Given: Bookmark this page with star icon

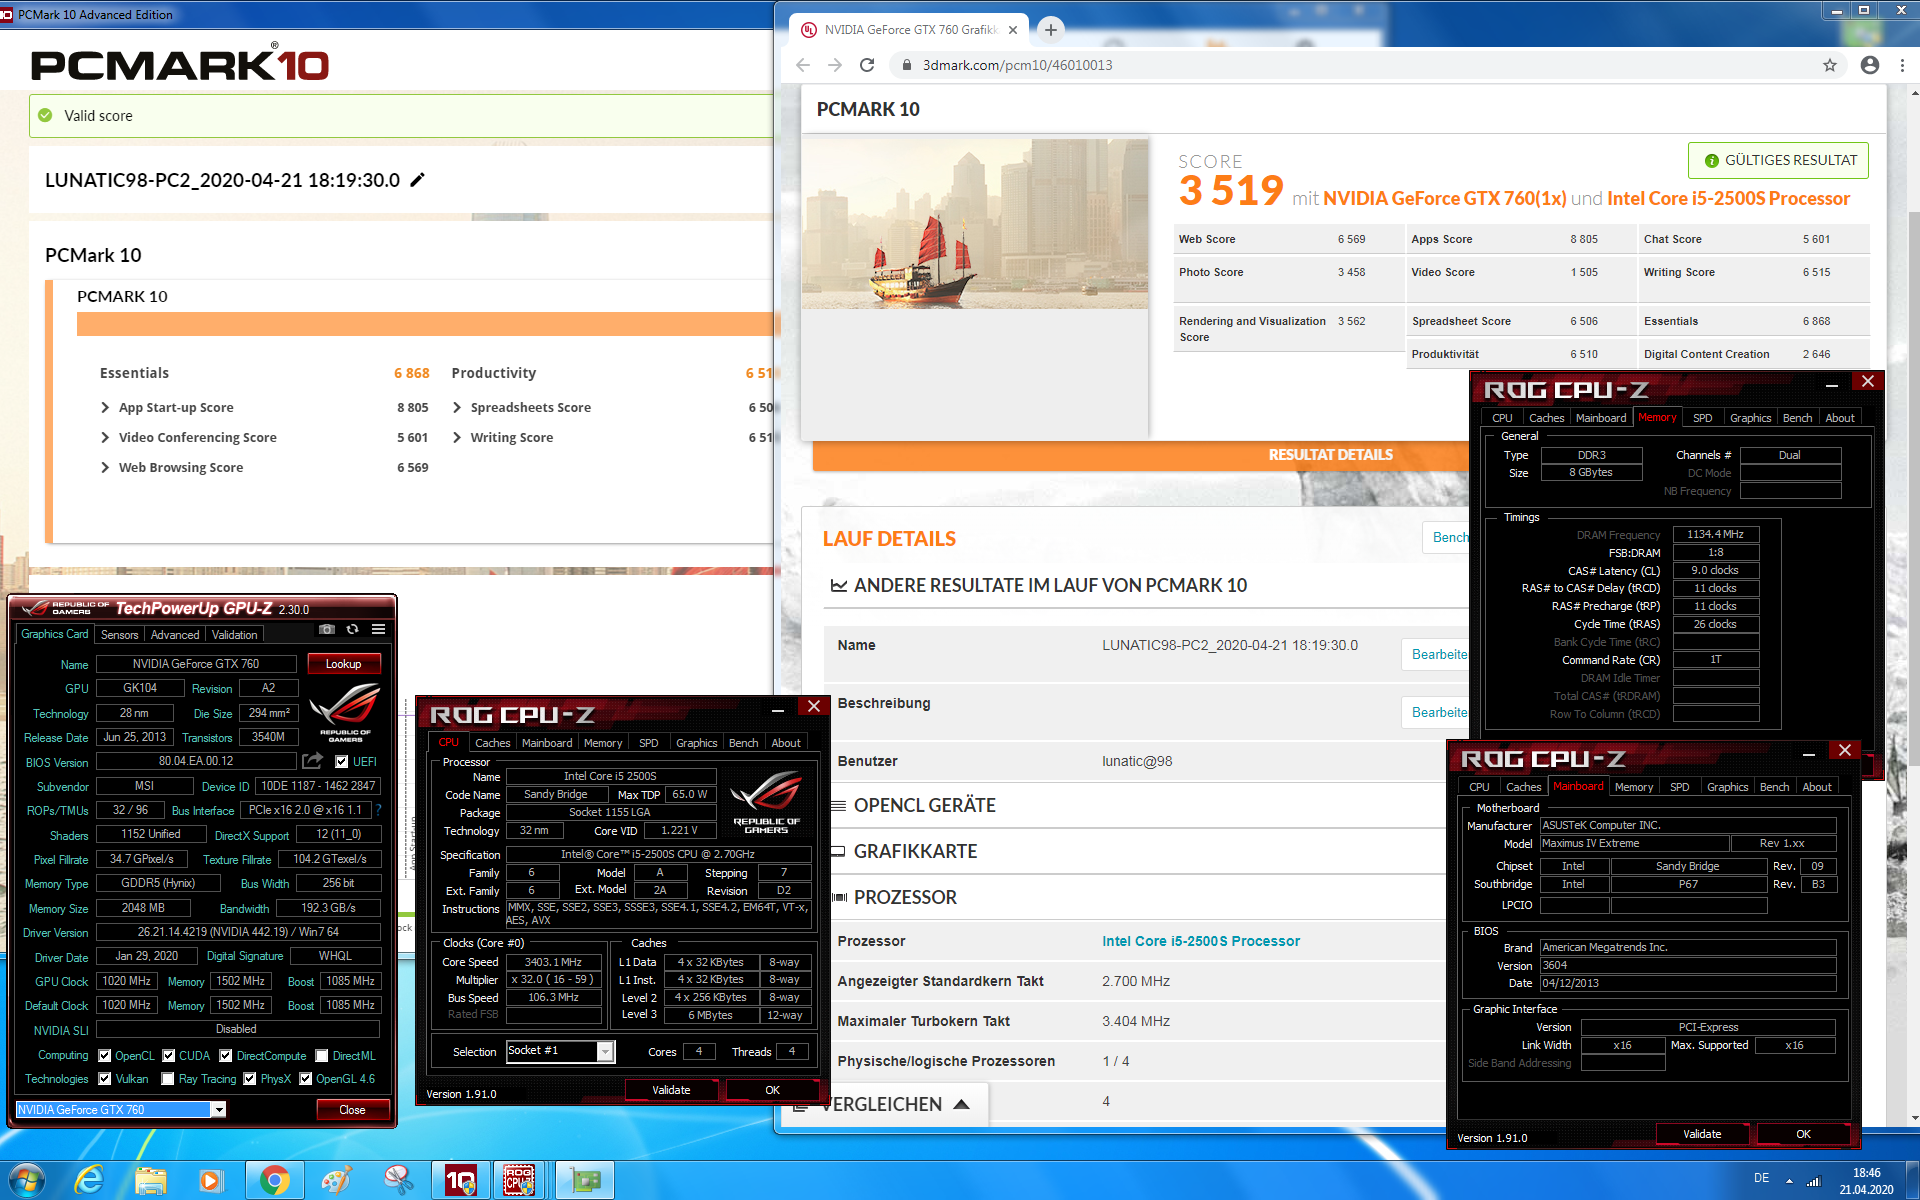Looking at the screenshot, I should coord(1830,65).
